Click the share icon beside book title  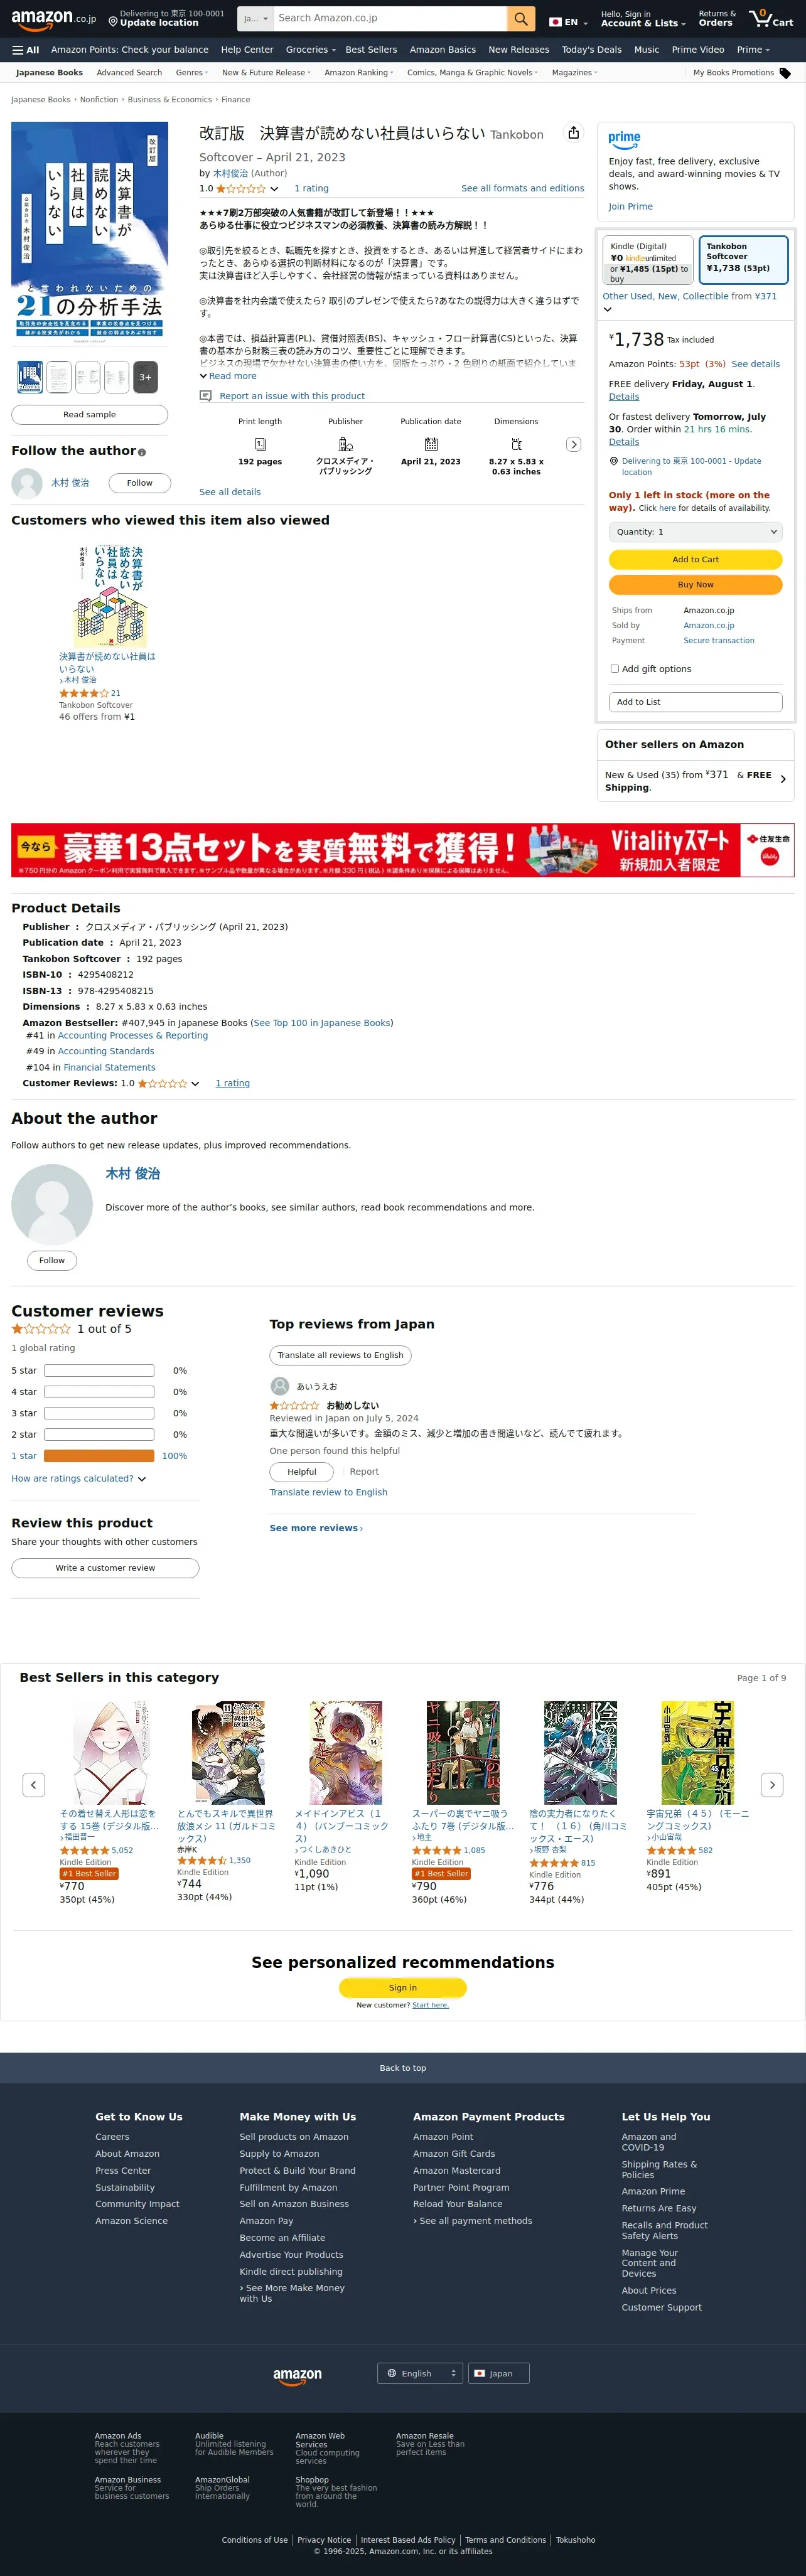(573, 133)
